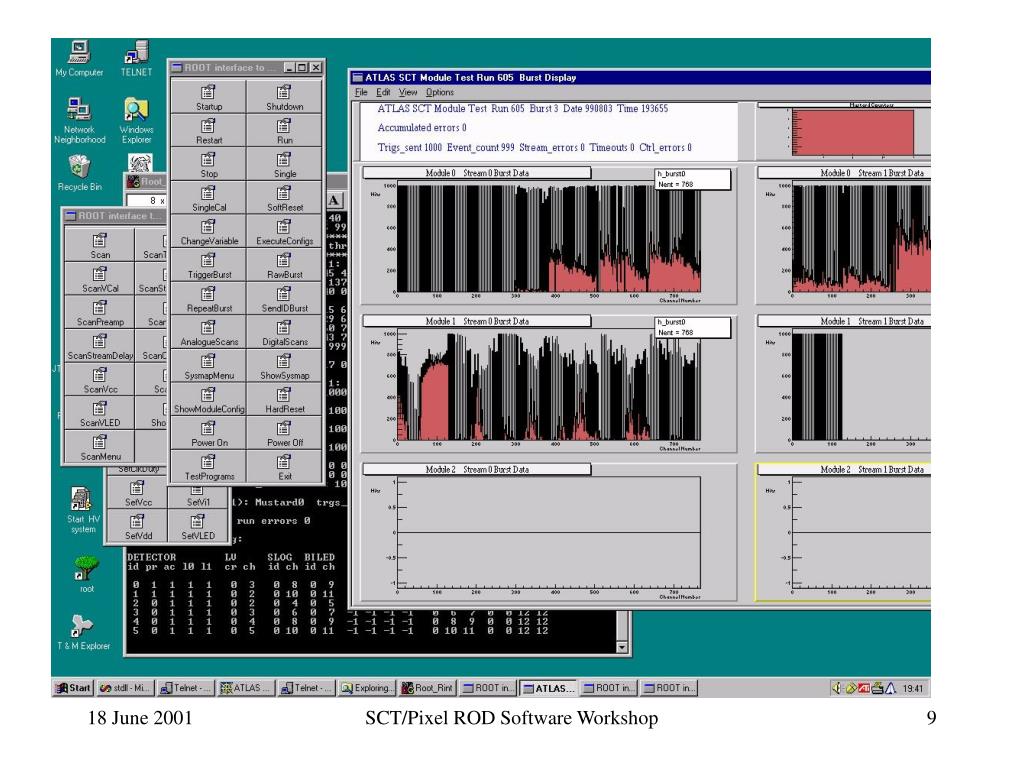
Task: Open the DigitalScans menu button
Action: tap(284, 332)
